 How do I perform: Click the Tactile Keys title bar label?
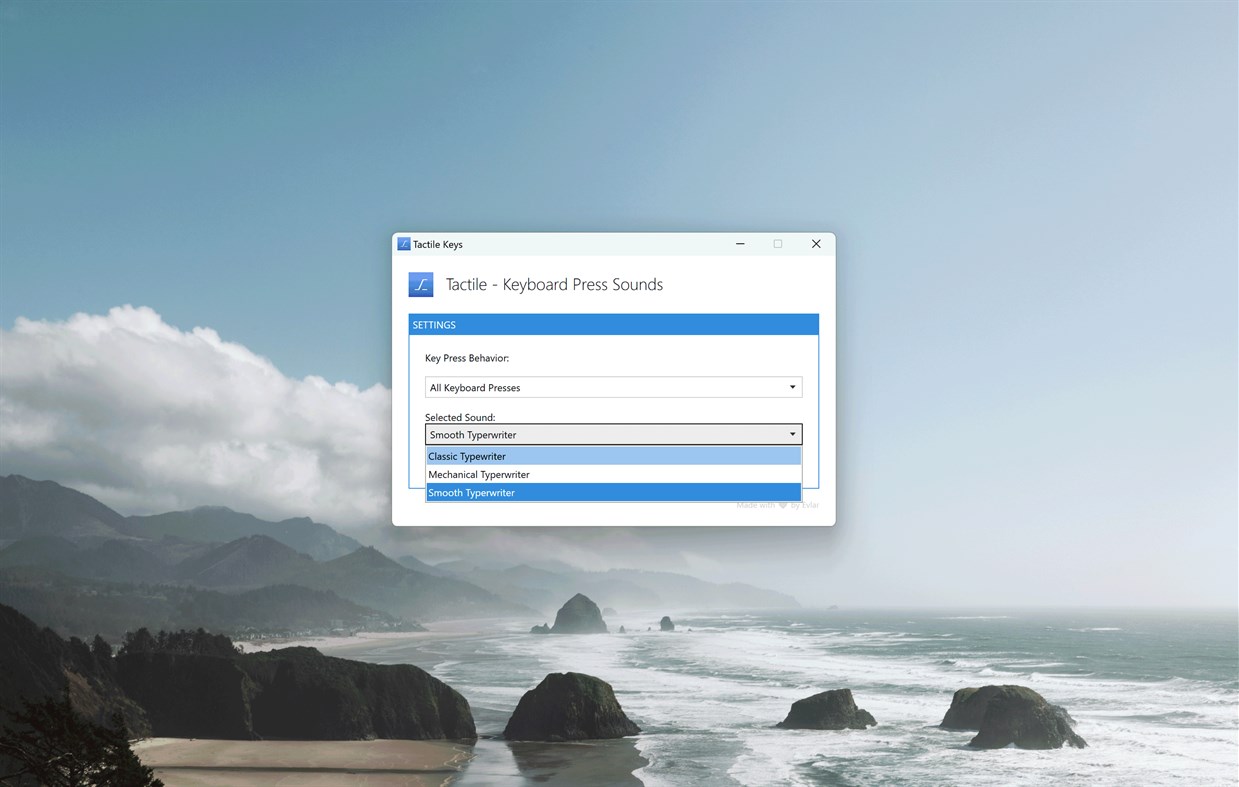coord(437,244)
